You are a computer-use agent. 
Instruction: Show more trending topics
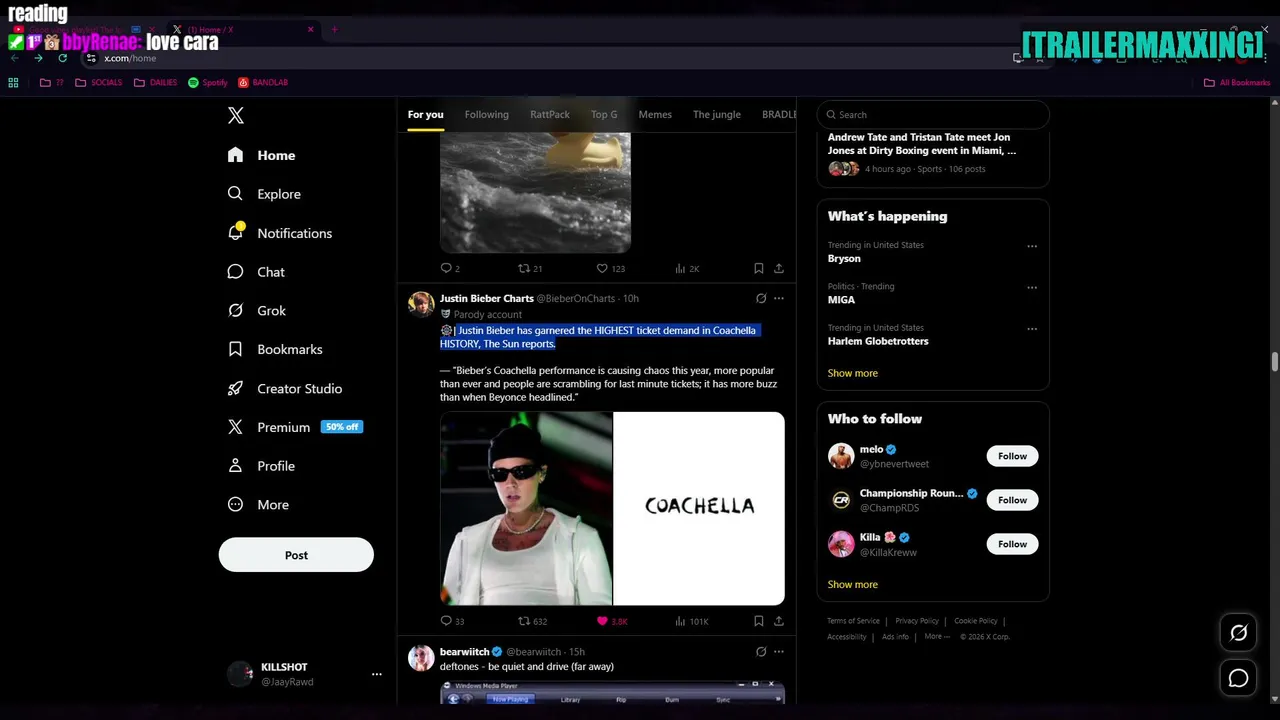pos(853,373)
